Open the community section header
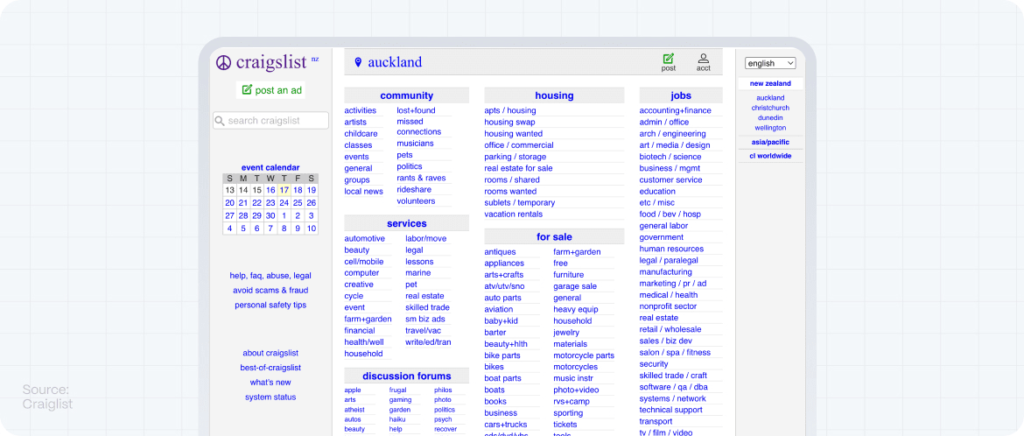This screenshot has width=1024, height=436. pyautogui.click(x=406, y=95)
